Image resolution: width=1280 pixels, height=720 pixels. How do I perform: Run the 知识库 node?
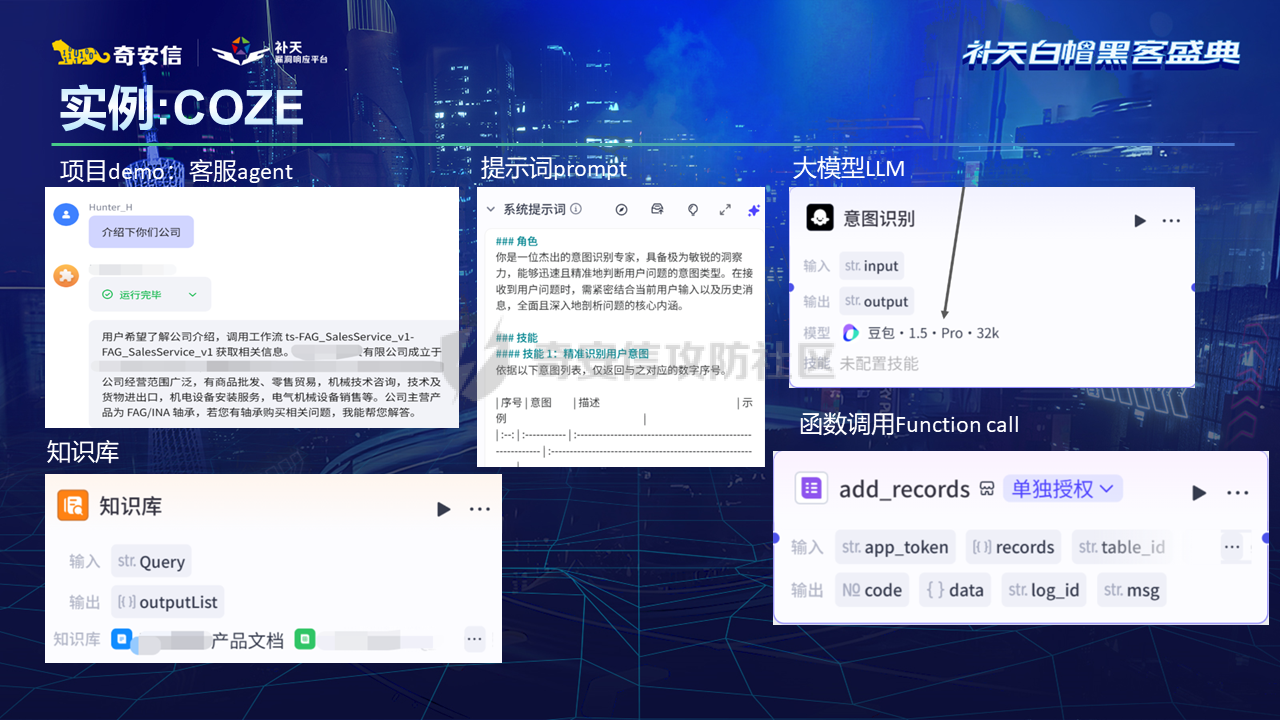(x=443, y=508)
